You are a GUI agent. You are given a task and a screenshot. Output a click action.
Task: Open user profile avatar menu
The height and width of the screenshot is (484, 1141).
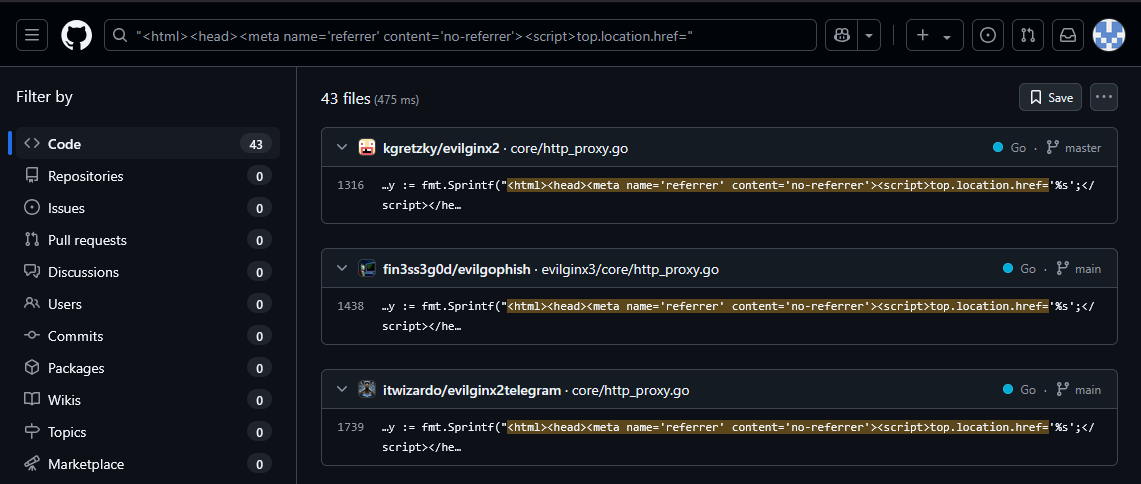click(x=1108, y=35)
